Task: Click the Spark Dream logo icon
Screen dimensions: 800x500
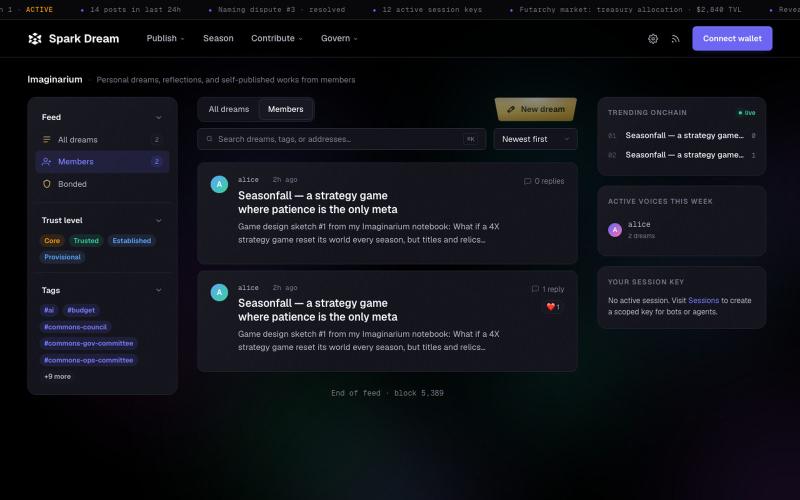Action: click(35, 39)
